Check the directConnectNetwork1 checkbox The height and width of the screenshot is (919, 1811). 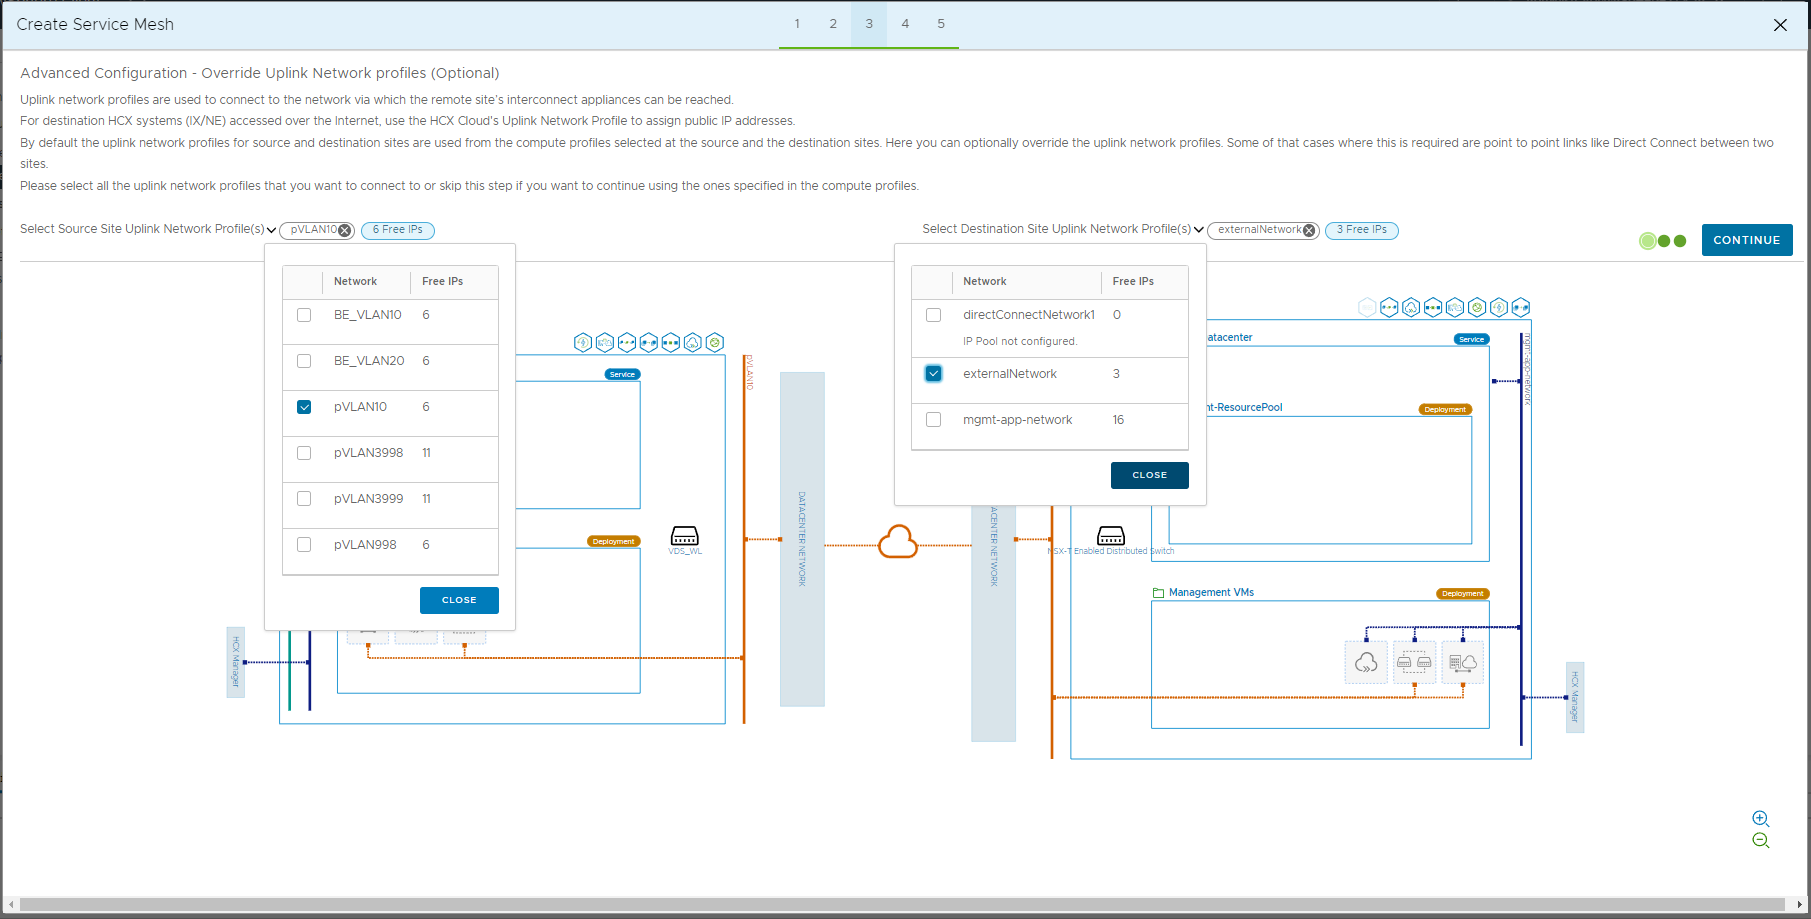[x=934, y=315]
